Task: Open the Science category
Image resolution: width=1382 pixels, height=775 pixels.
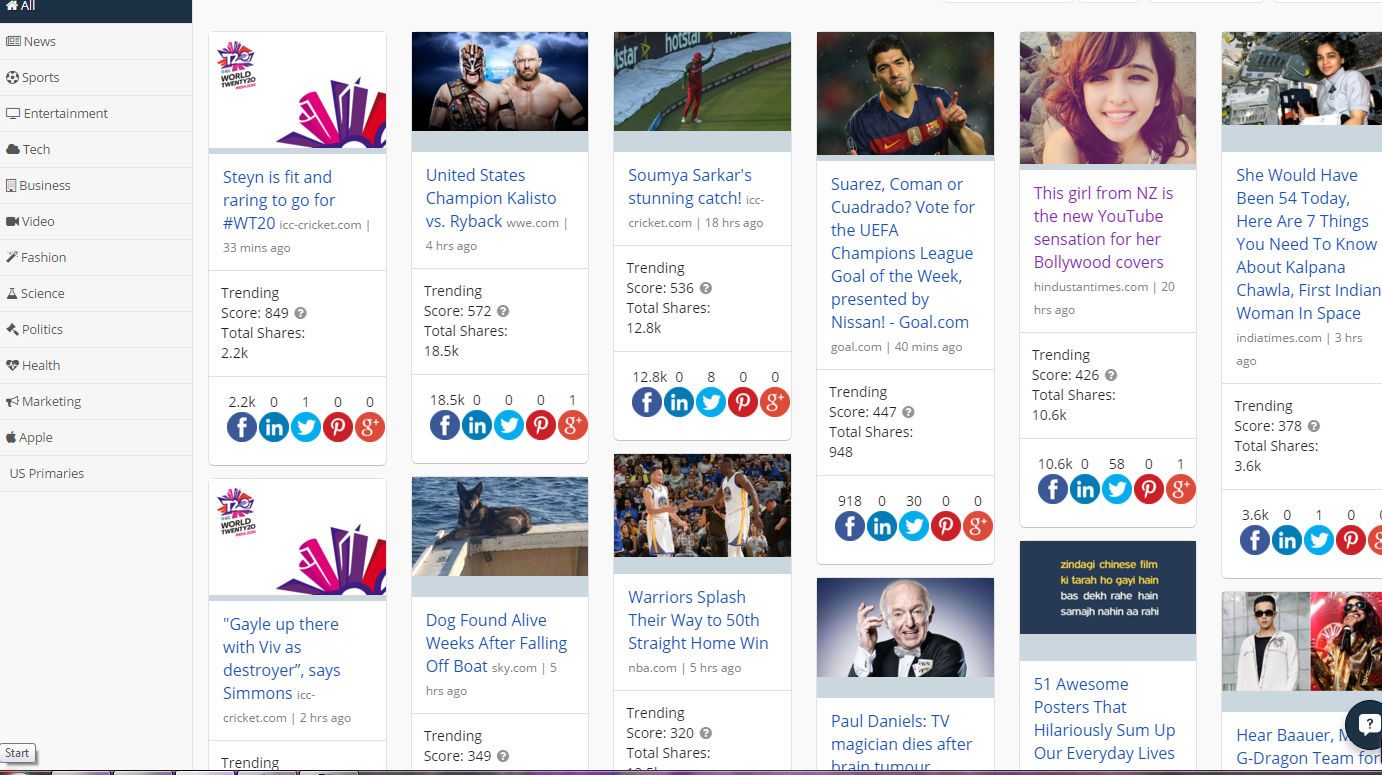Action: [x=96, y=293]
